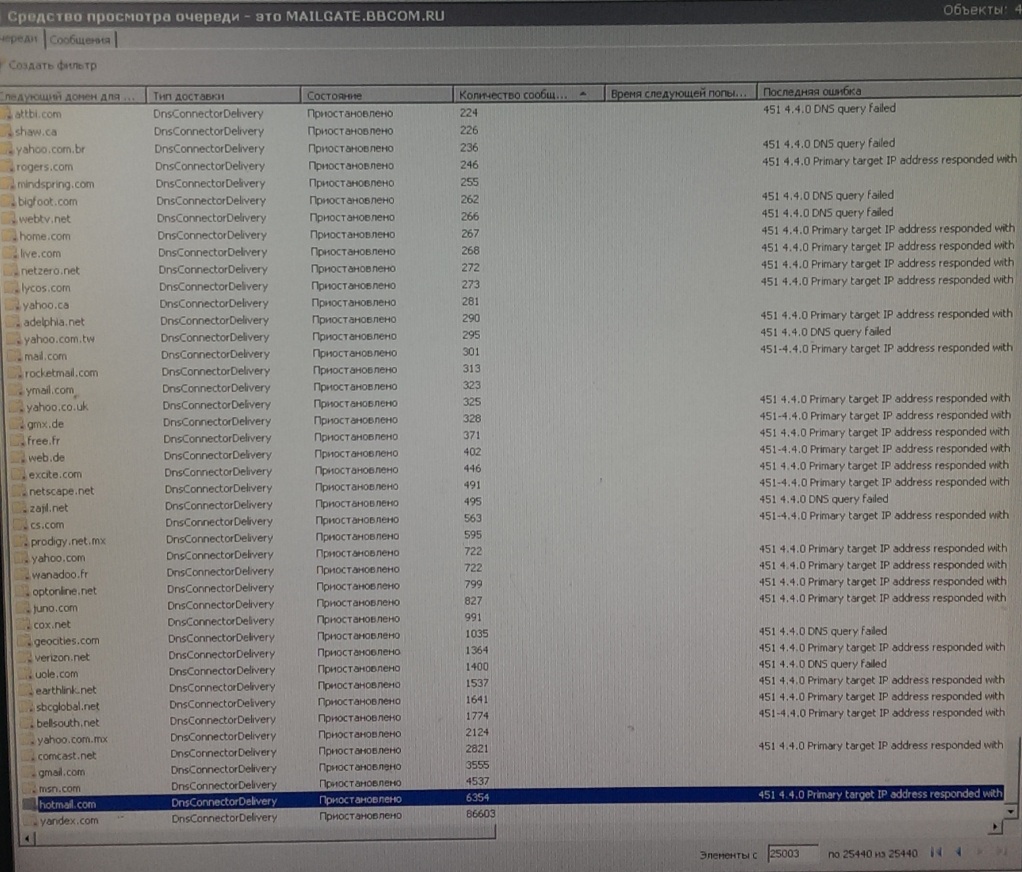This screenshot has height=872, width=1022.
Task: Select the live.com queue row
Action: pos(508,251)
